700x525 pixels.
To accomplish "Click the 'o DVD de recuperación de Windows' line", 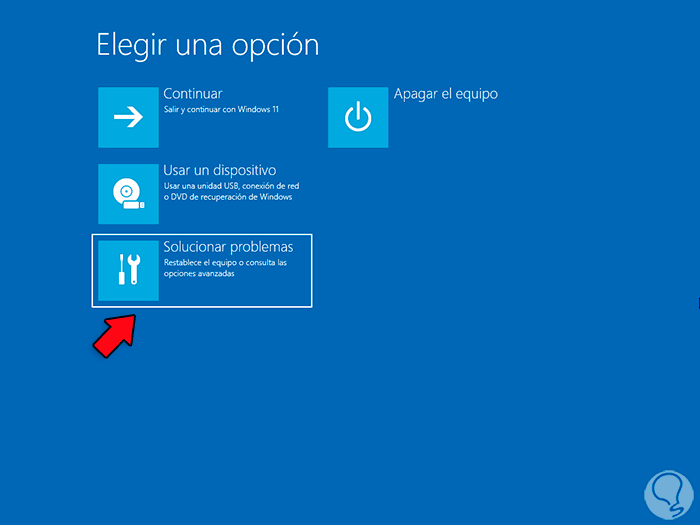I will coord(228,197).
